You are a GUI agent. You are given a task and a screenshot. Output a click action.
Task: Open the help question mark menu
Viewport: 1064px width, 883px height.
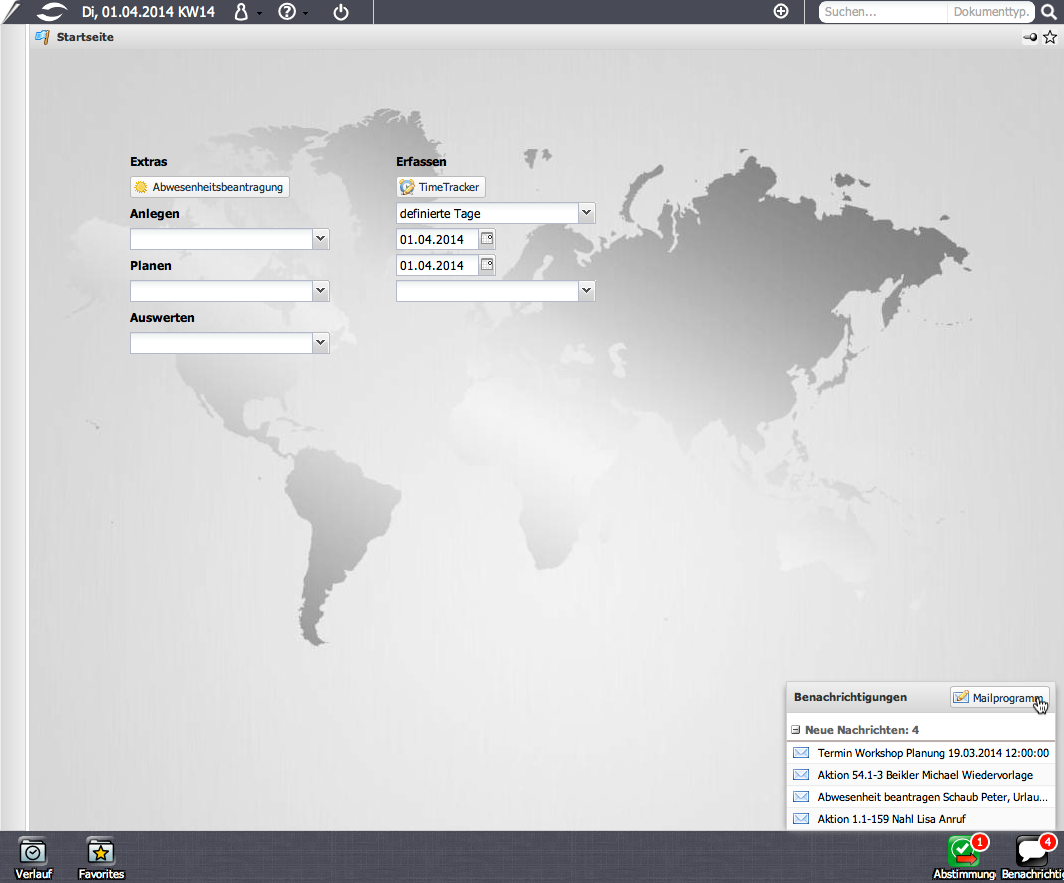287,12
